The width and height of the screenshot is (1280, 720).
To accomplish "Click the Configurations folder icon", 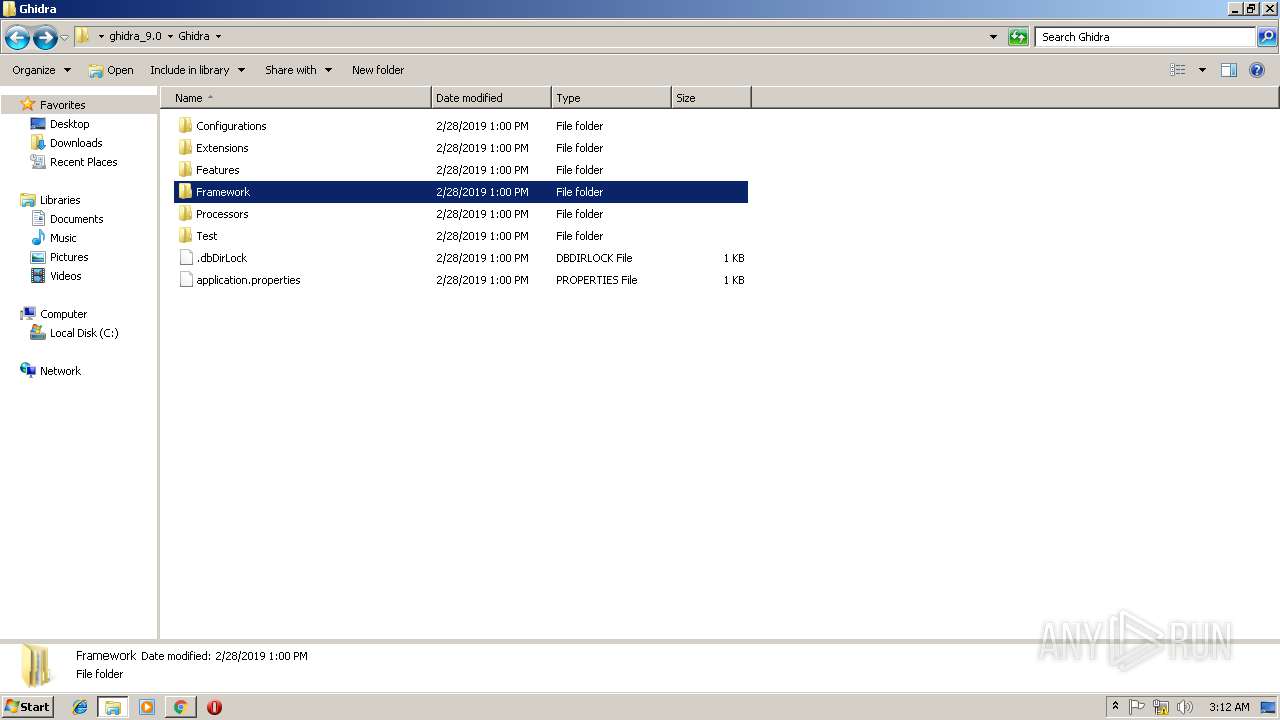I will pos(185,126).
